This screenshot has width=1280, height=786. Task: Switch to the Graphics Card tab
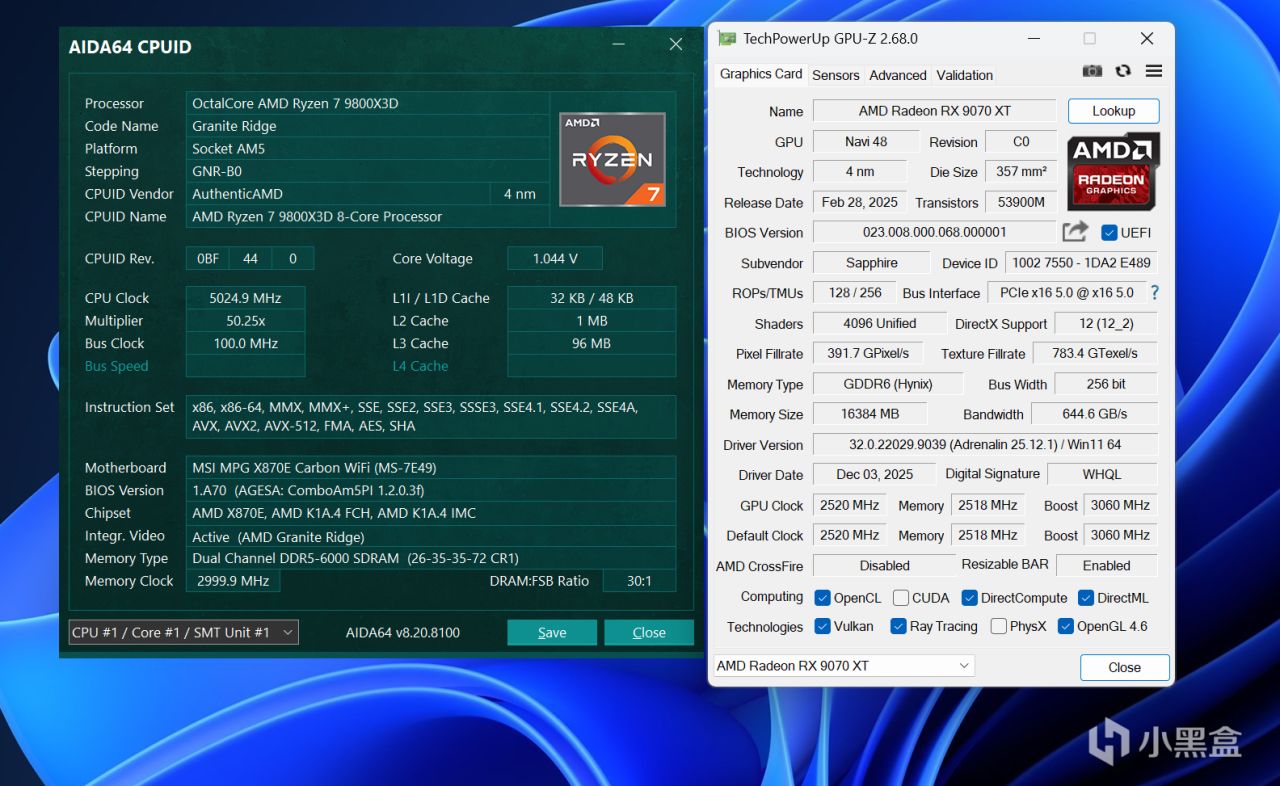click(761, 74)
